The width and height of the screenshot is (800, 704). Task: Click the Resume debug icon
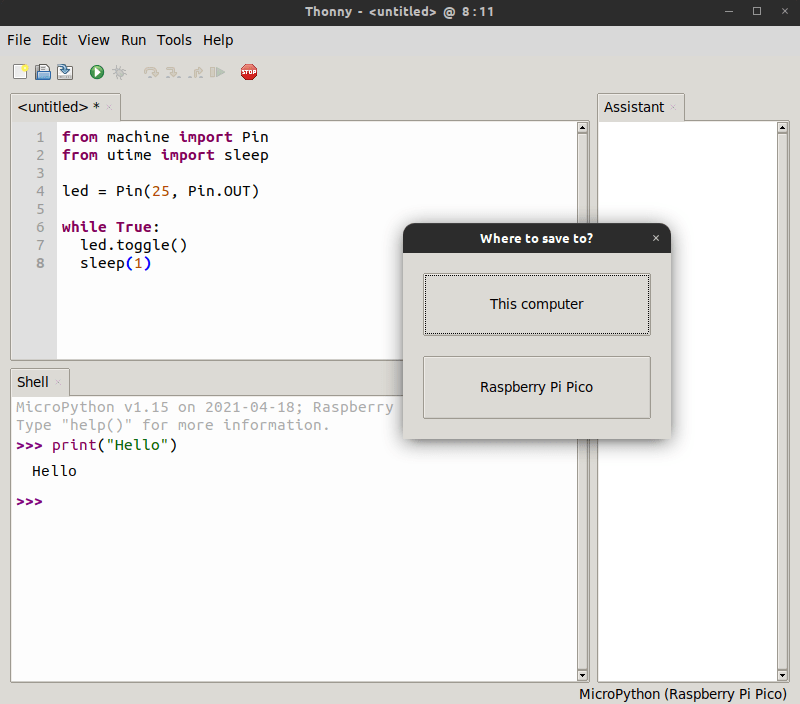click(218, 72)
